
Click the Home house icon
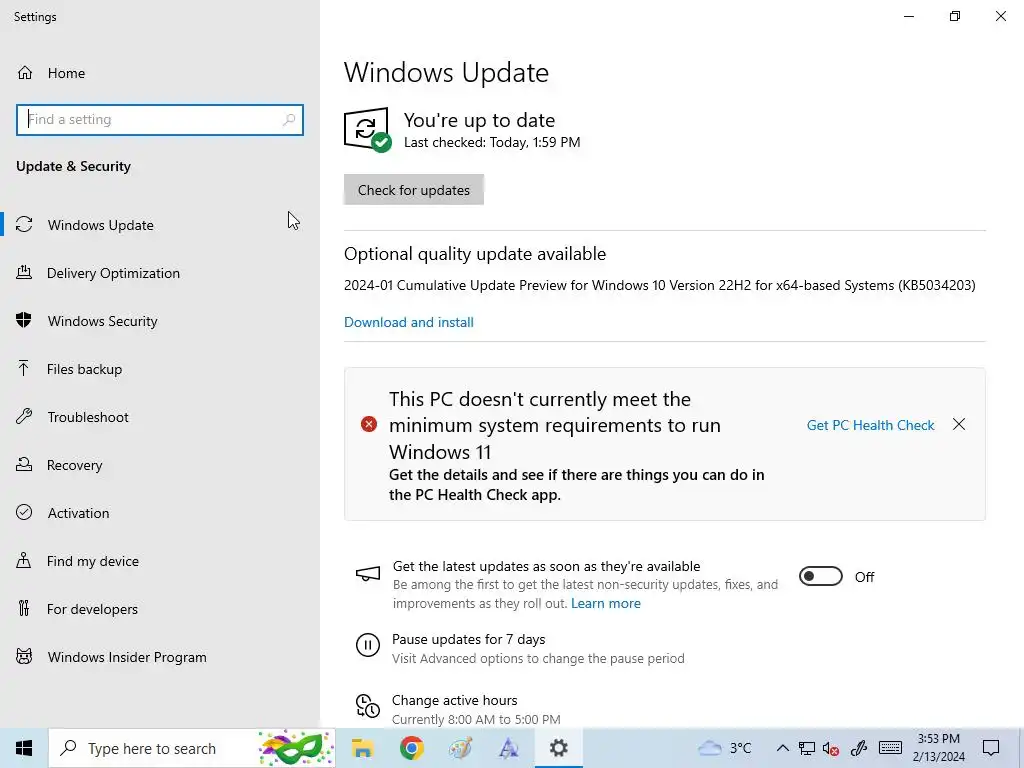click(x=25, y=73)
